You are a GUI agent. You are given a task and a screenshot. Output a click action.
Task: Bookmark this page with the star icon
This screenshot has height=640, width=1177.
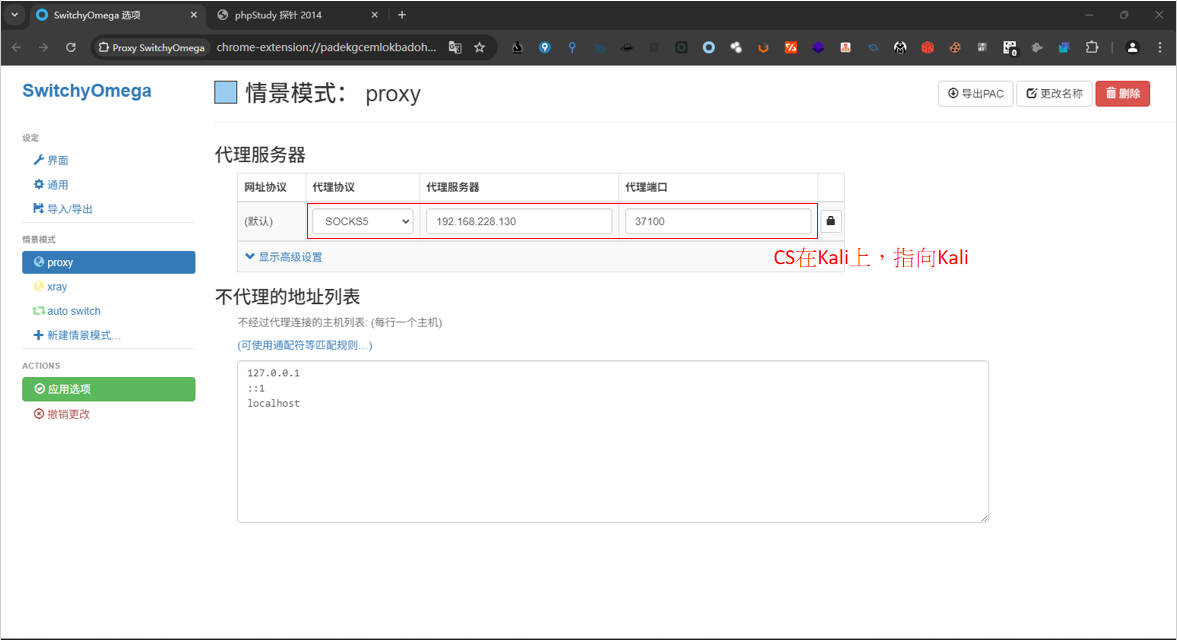(480, 47)
